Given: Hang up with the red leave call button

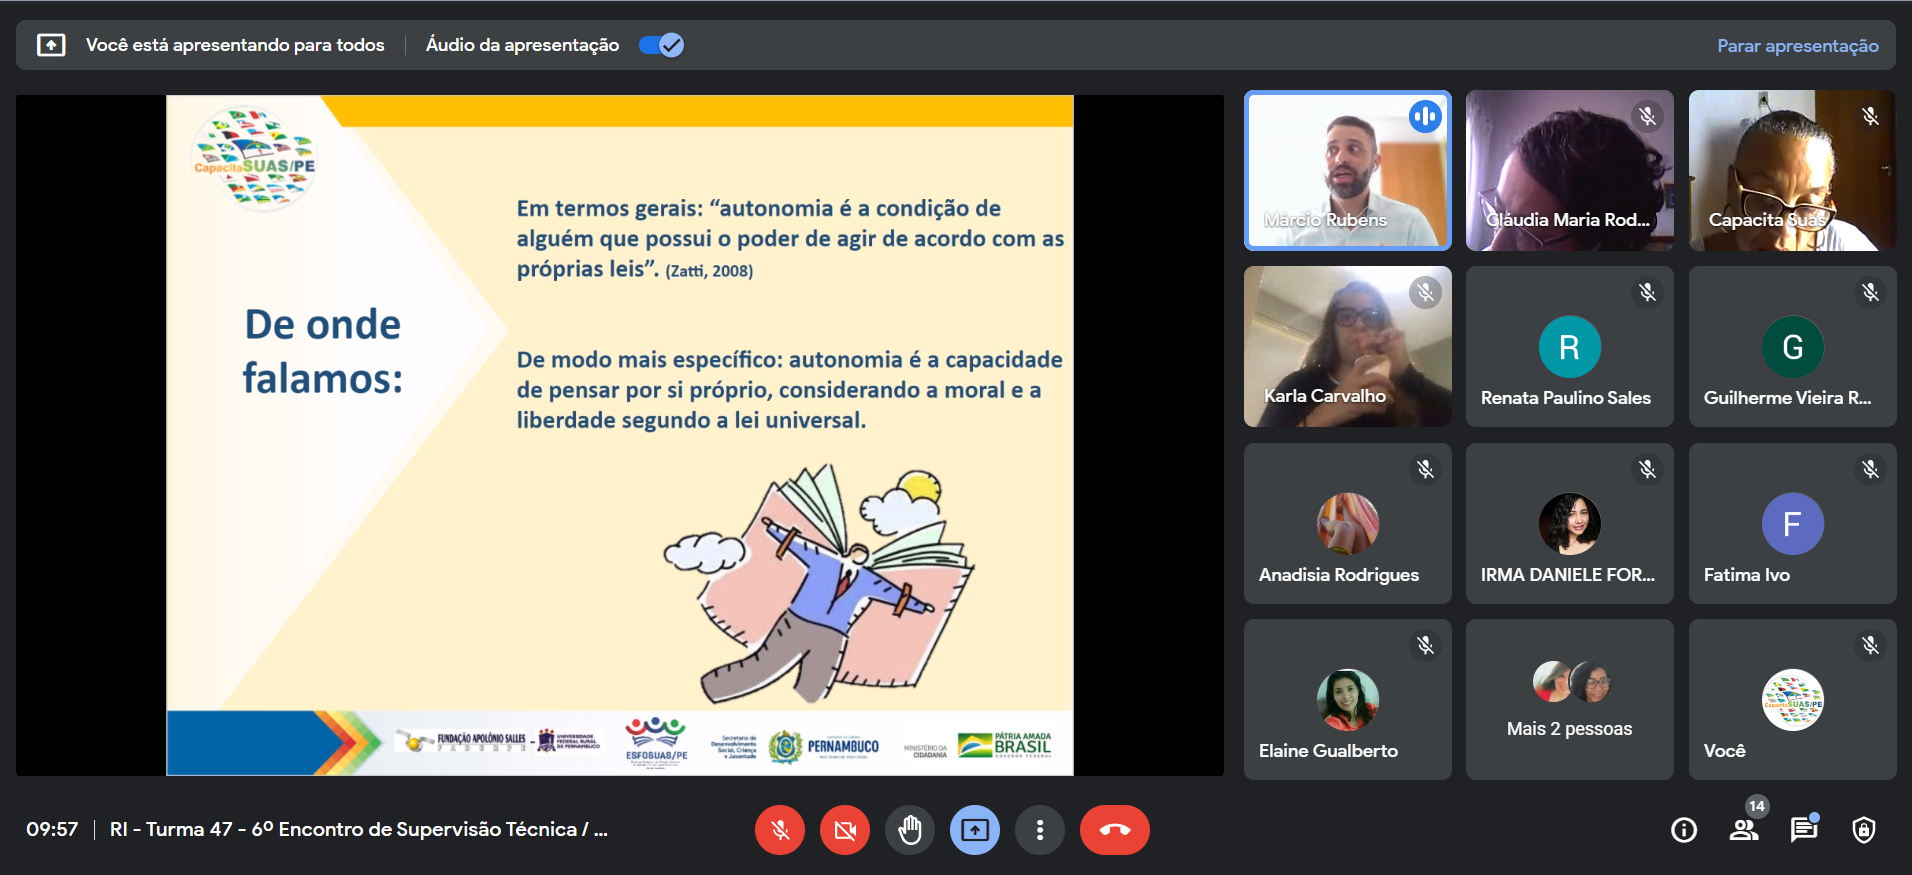Looking at the screenshot, I should 1114,830.
